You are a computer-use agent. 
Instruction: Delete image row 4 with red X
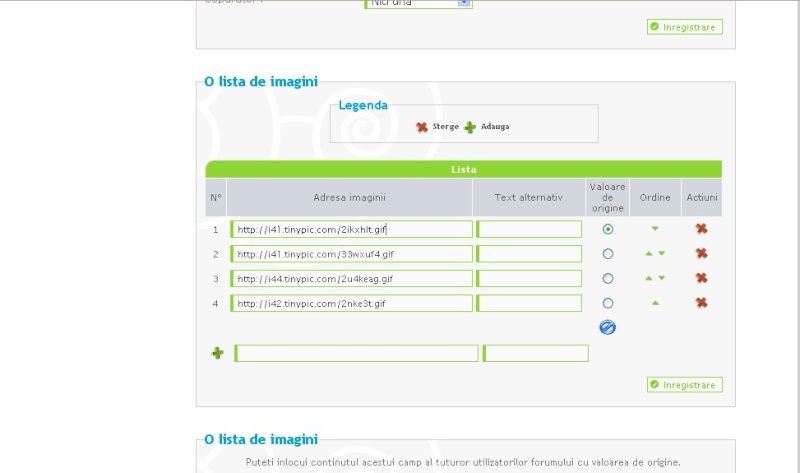(x=702, y=303)
